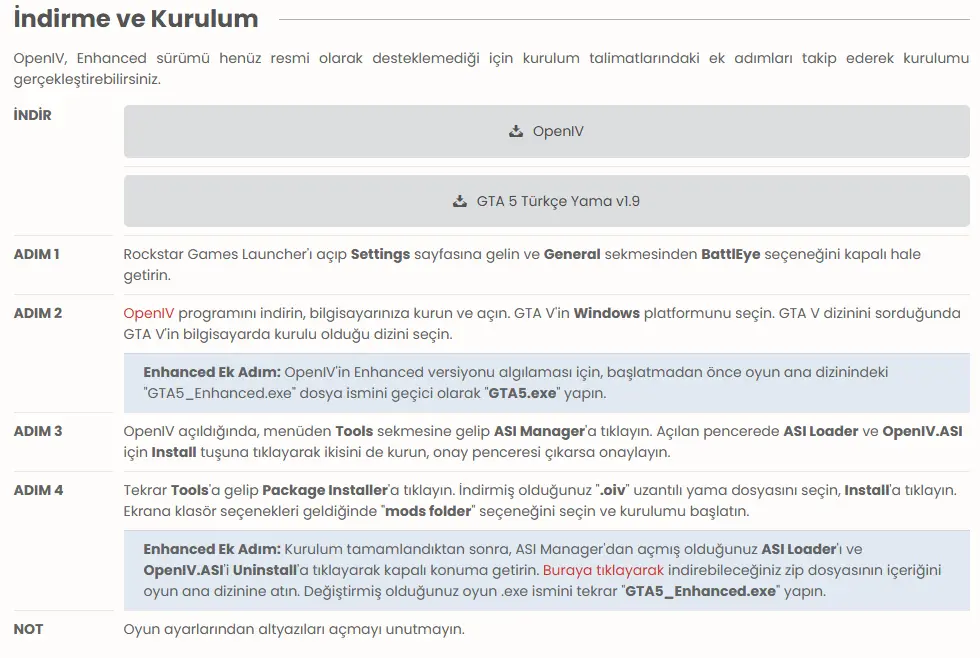Click the 'Enhanced Ek Adım:' label under ADIM 4
This screenshot has width=980, height=658.
click(x=212, y=549)
